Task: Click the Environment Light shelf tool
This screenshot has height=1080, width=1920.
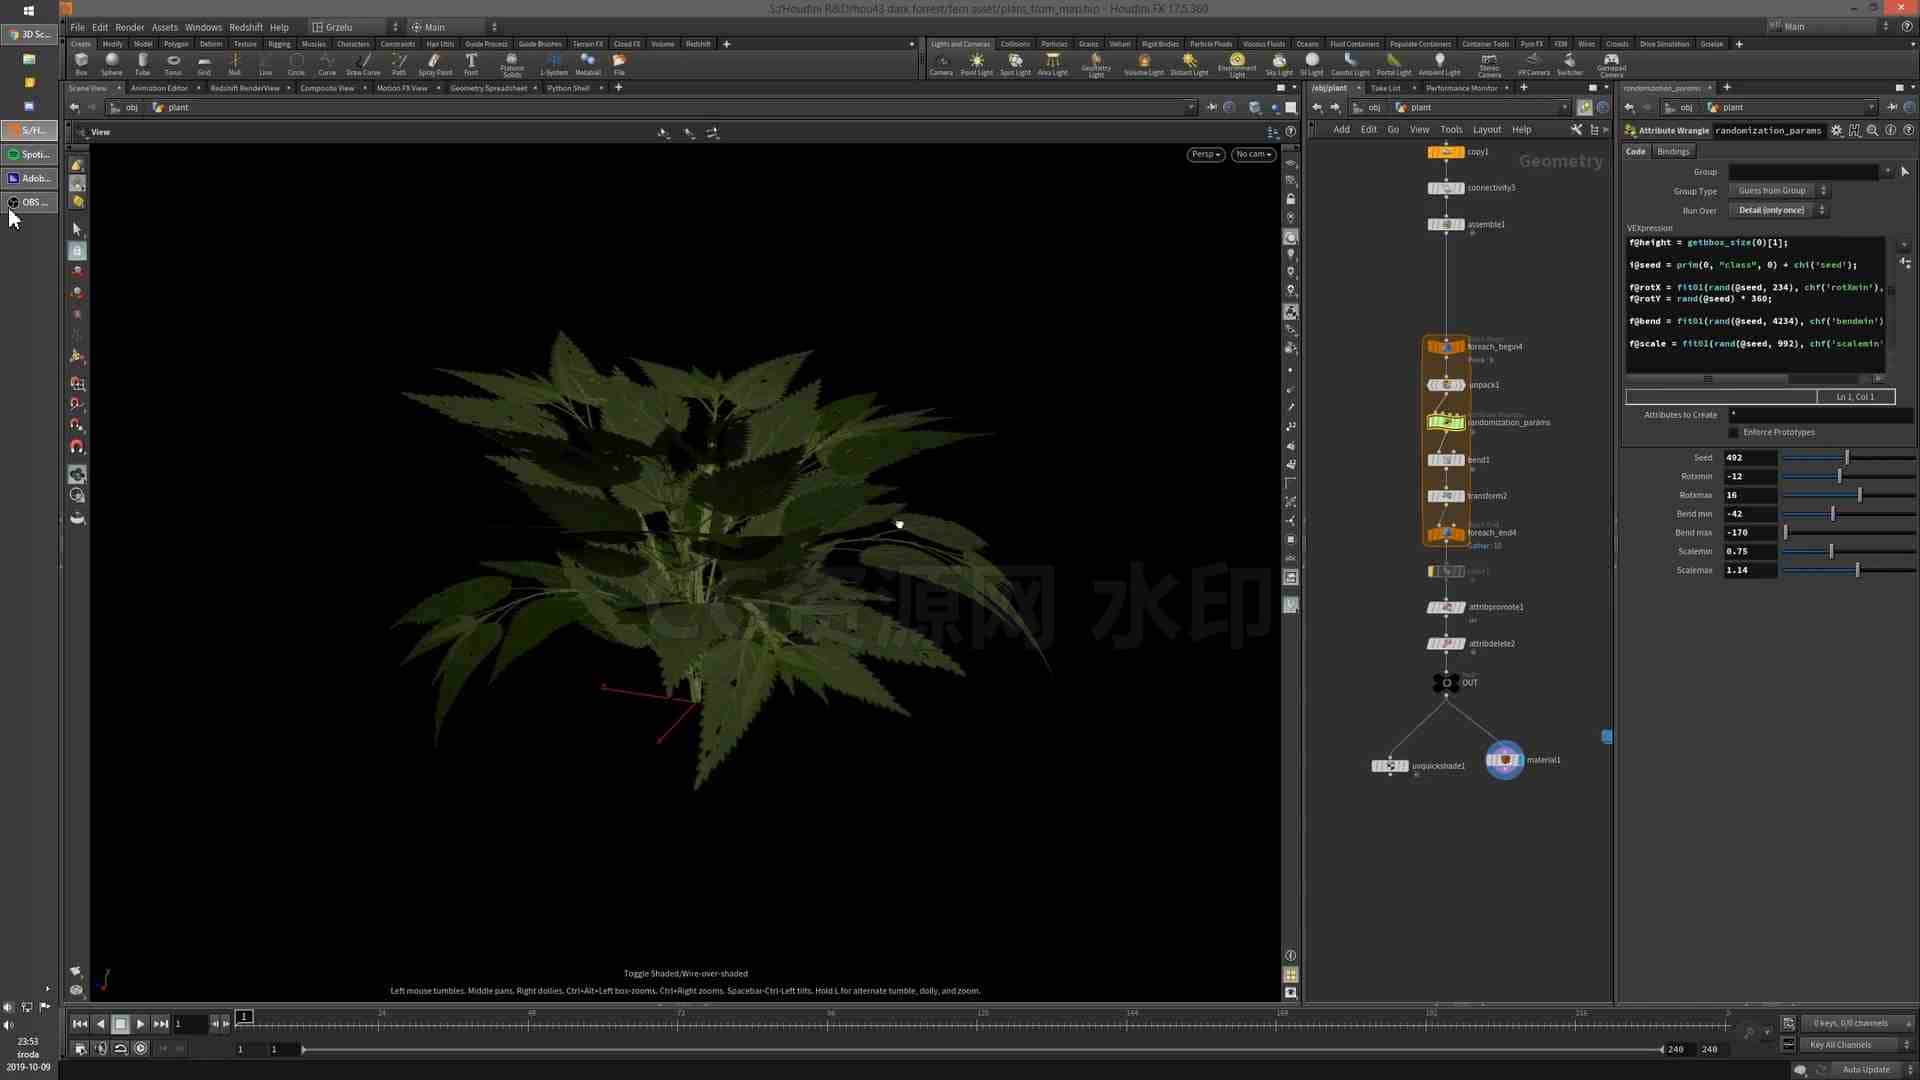Action: 1237,66
